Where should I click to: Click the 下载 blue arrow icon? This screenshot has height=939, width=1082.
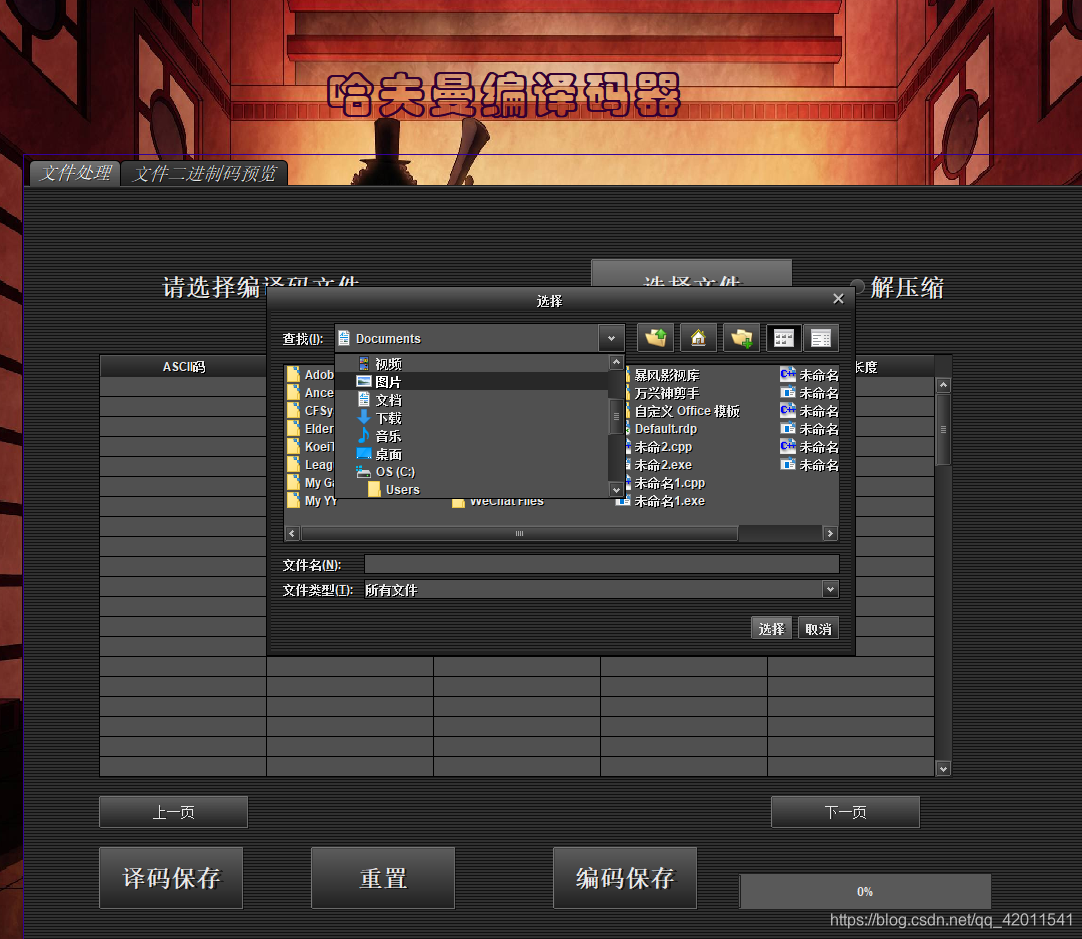pyautogui.click(x=364, y=417)
